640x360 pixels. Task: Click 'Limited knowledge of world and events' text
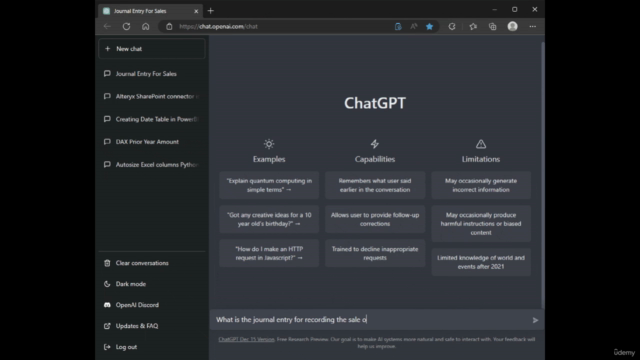481,262
